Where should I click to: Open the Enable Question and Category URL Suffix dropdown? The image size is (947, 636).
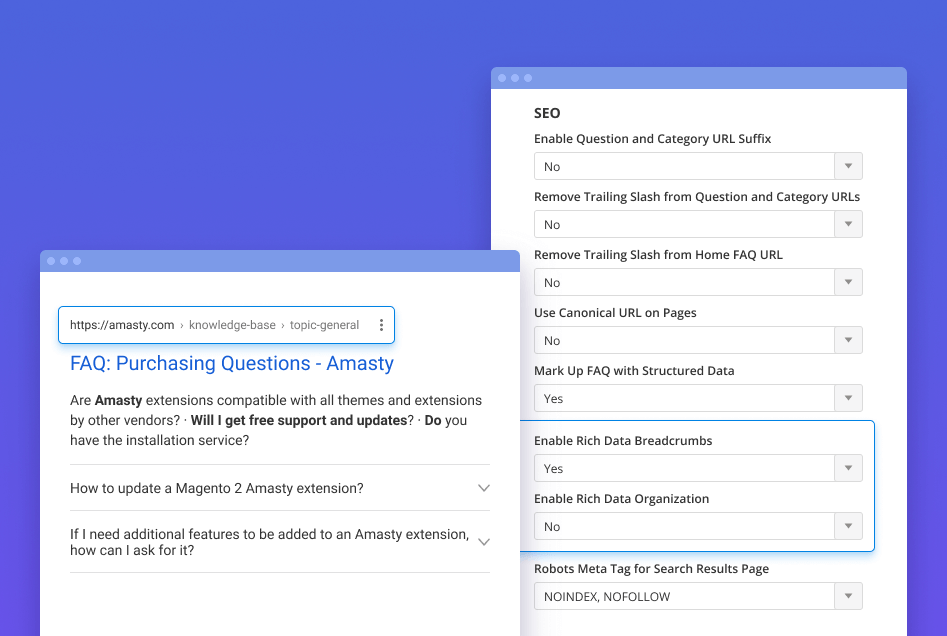pos(848,167)
